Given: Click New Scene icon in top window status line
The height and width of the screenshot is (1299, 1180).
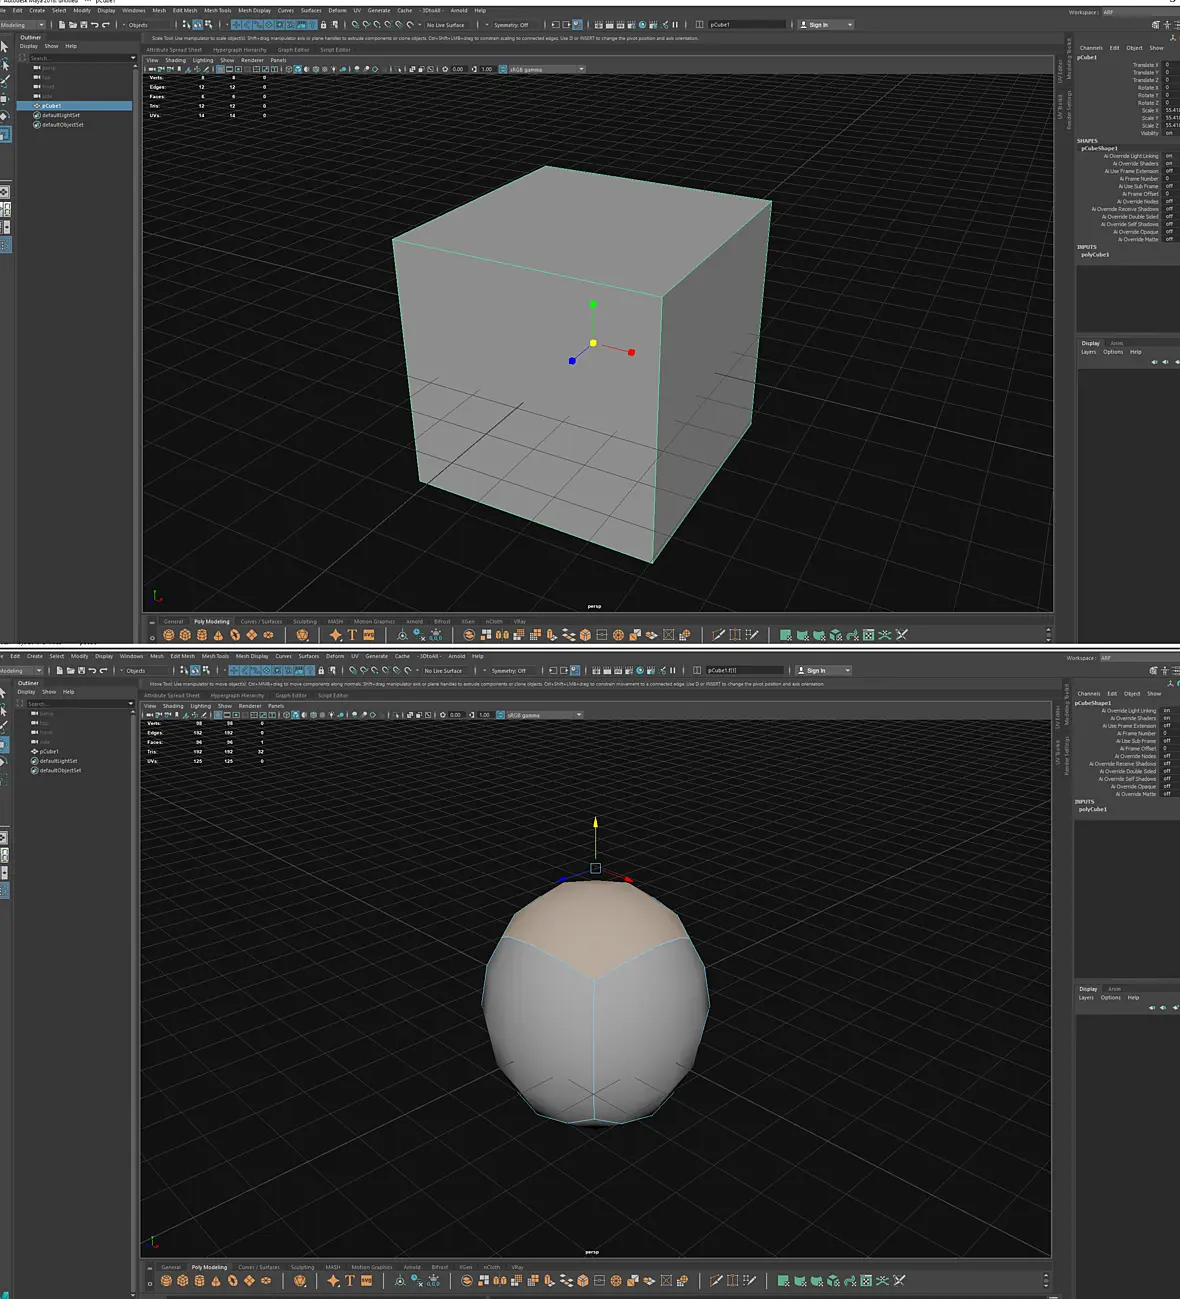Looking at the screenshot, I should pyautogui.click(x=62, y=25).
